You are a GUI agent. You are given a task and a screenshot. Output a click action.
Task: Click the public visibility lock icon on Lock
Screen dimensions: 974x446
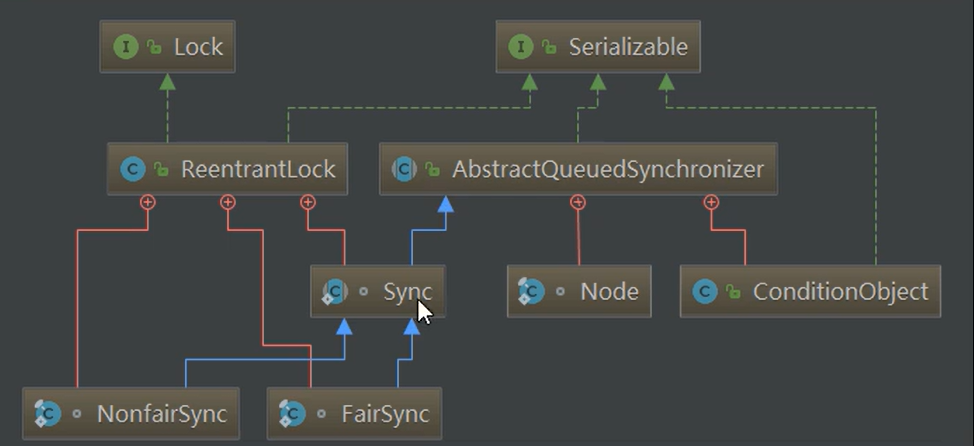[154, 47]
